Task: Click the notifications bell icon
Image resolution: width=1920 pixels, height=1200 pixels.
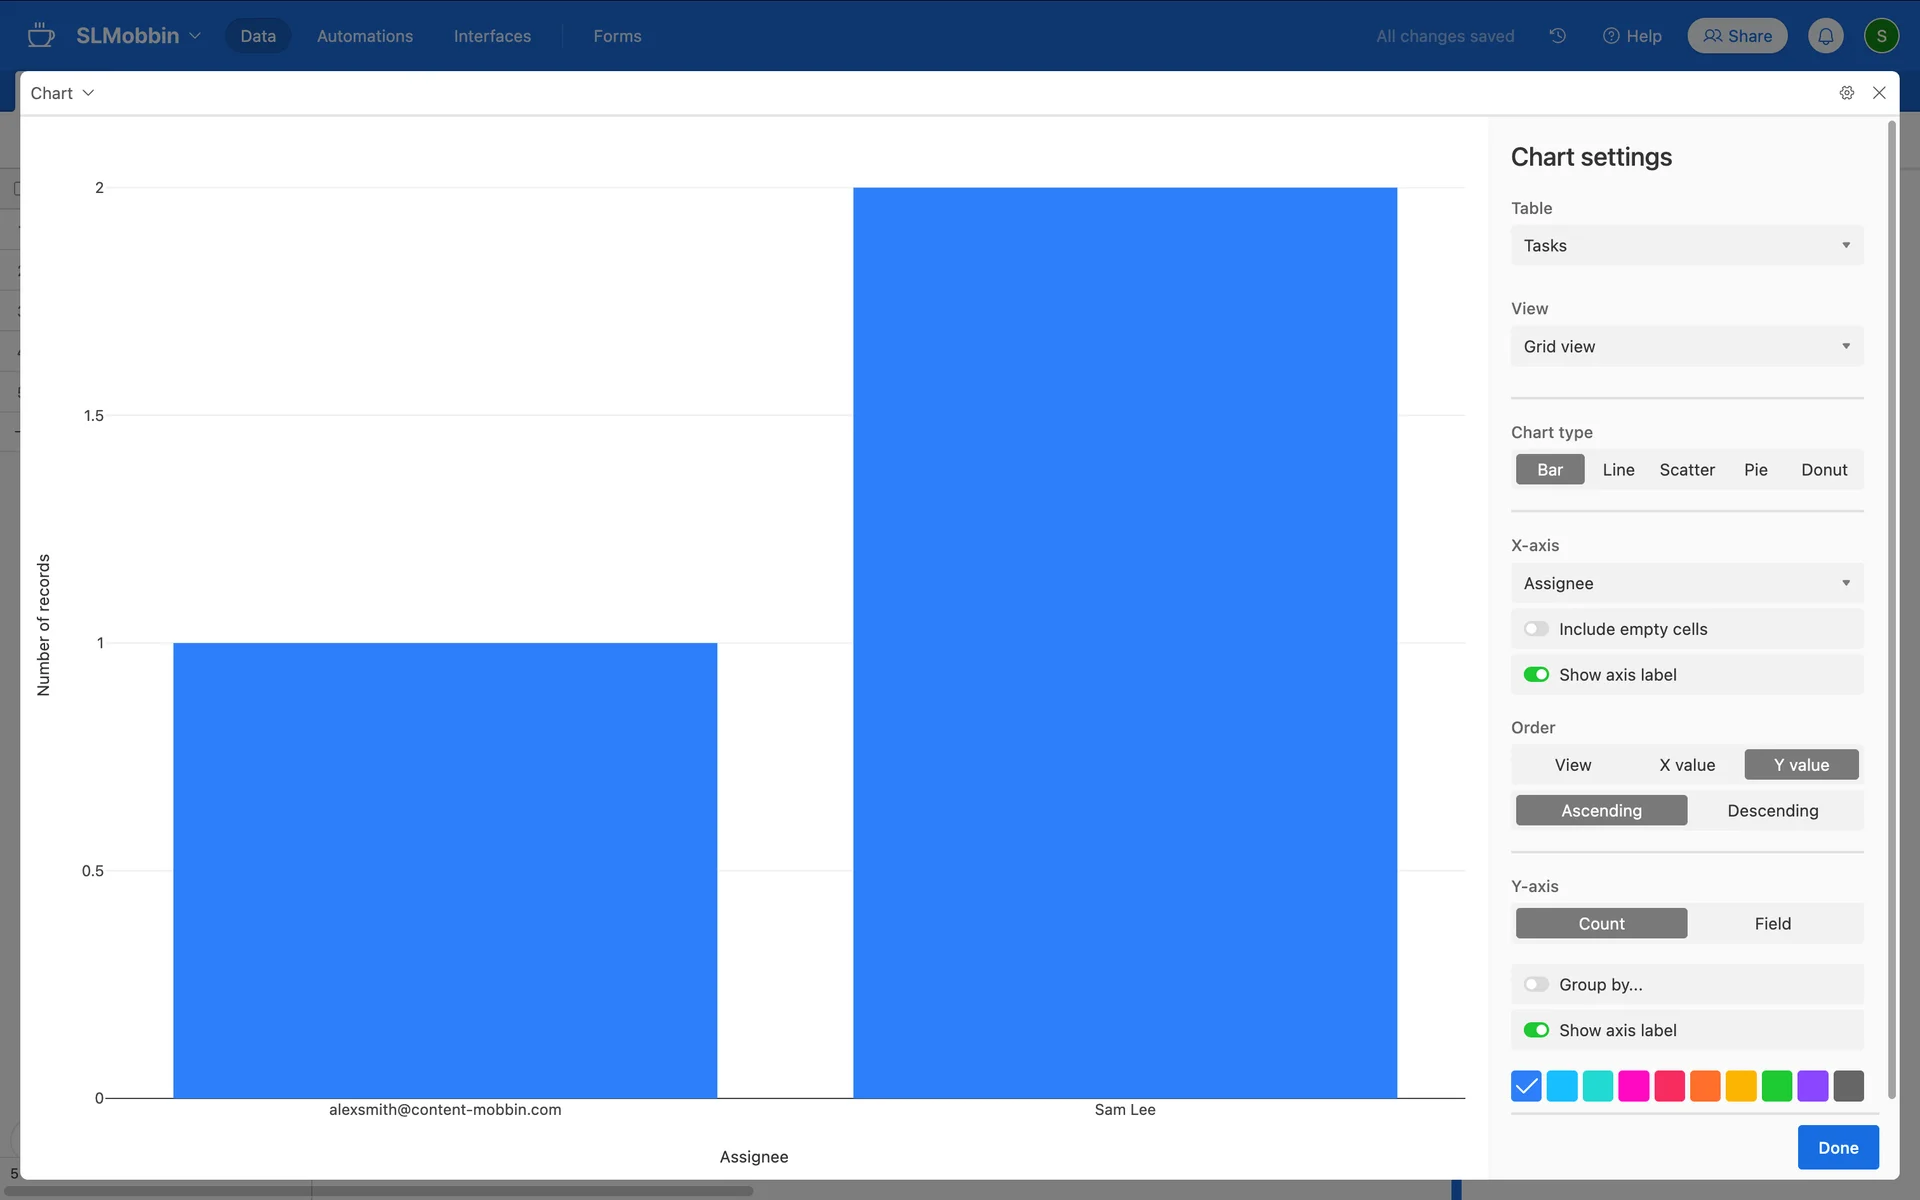Action: [x=1825, y=36]
